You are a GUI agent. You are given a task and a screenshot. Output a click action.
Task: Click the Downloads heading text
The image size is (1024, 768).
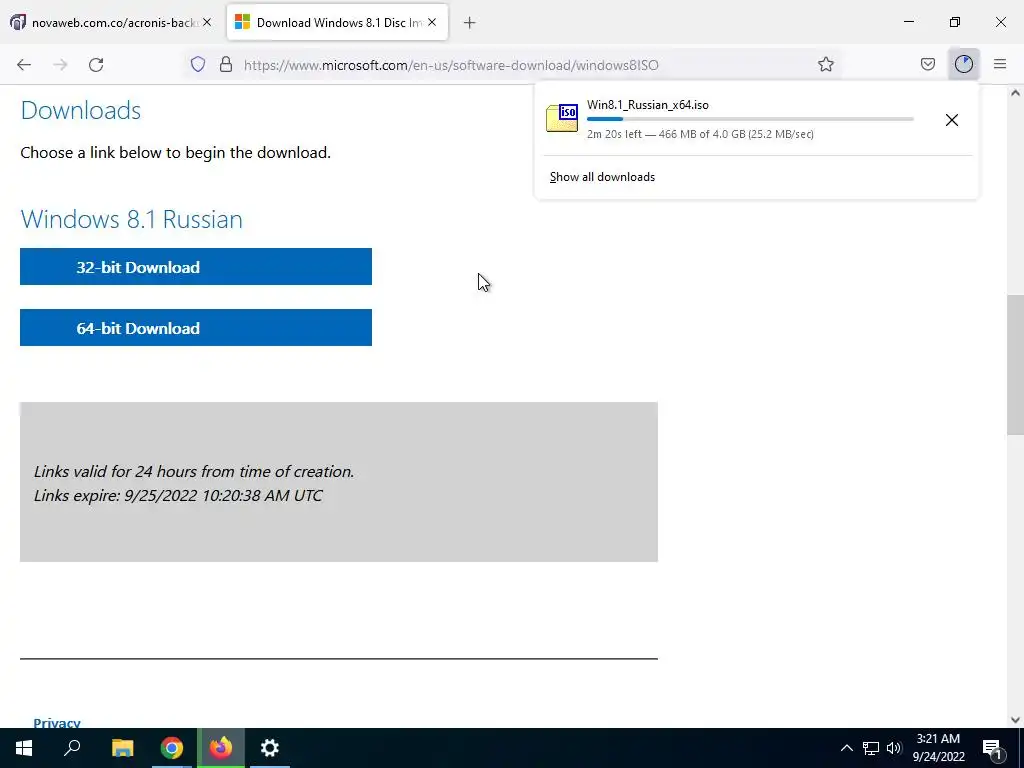(80, 110)
